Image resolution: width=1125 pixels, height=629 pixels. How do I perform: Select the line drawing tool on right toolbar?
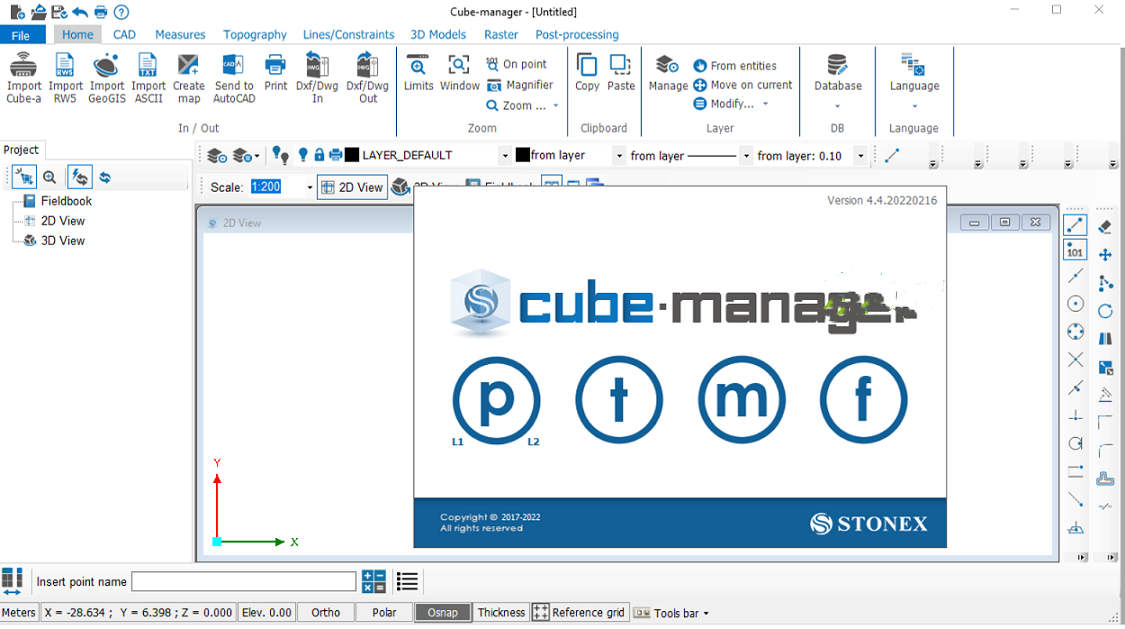(x=1075, y=225)
